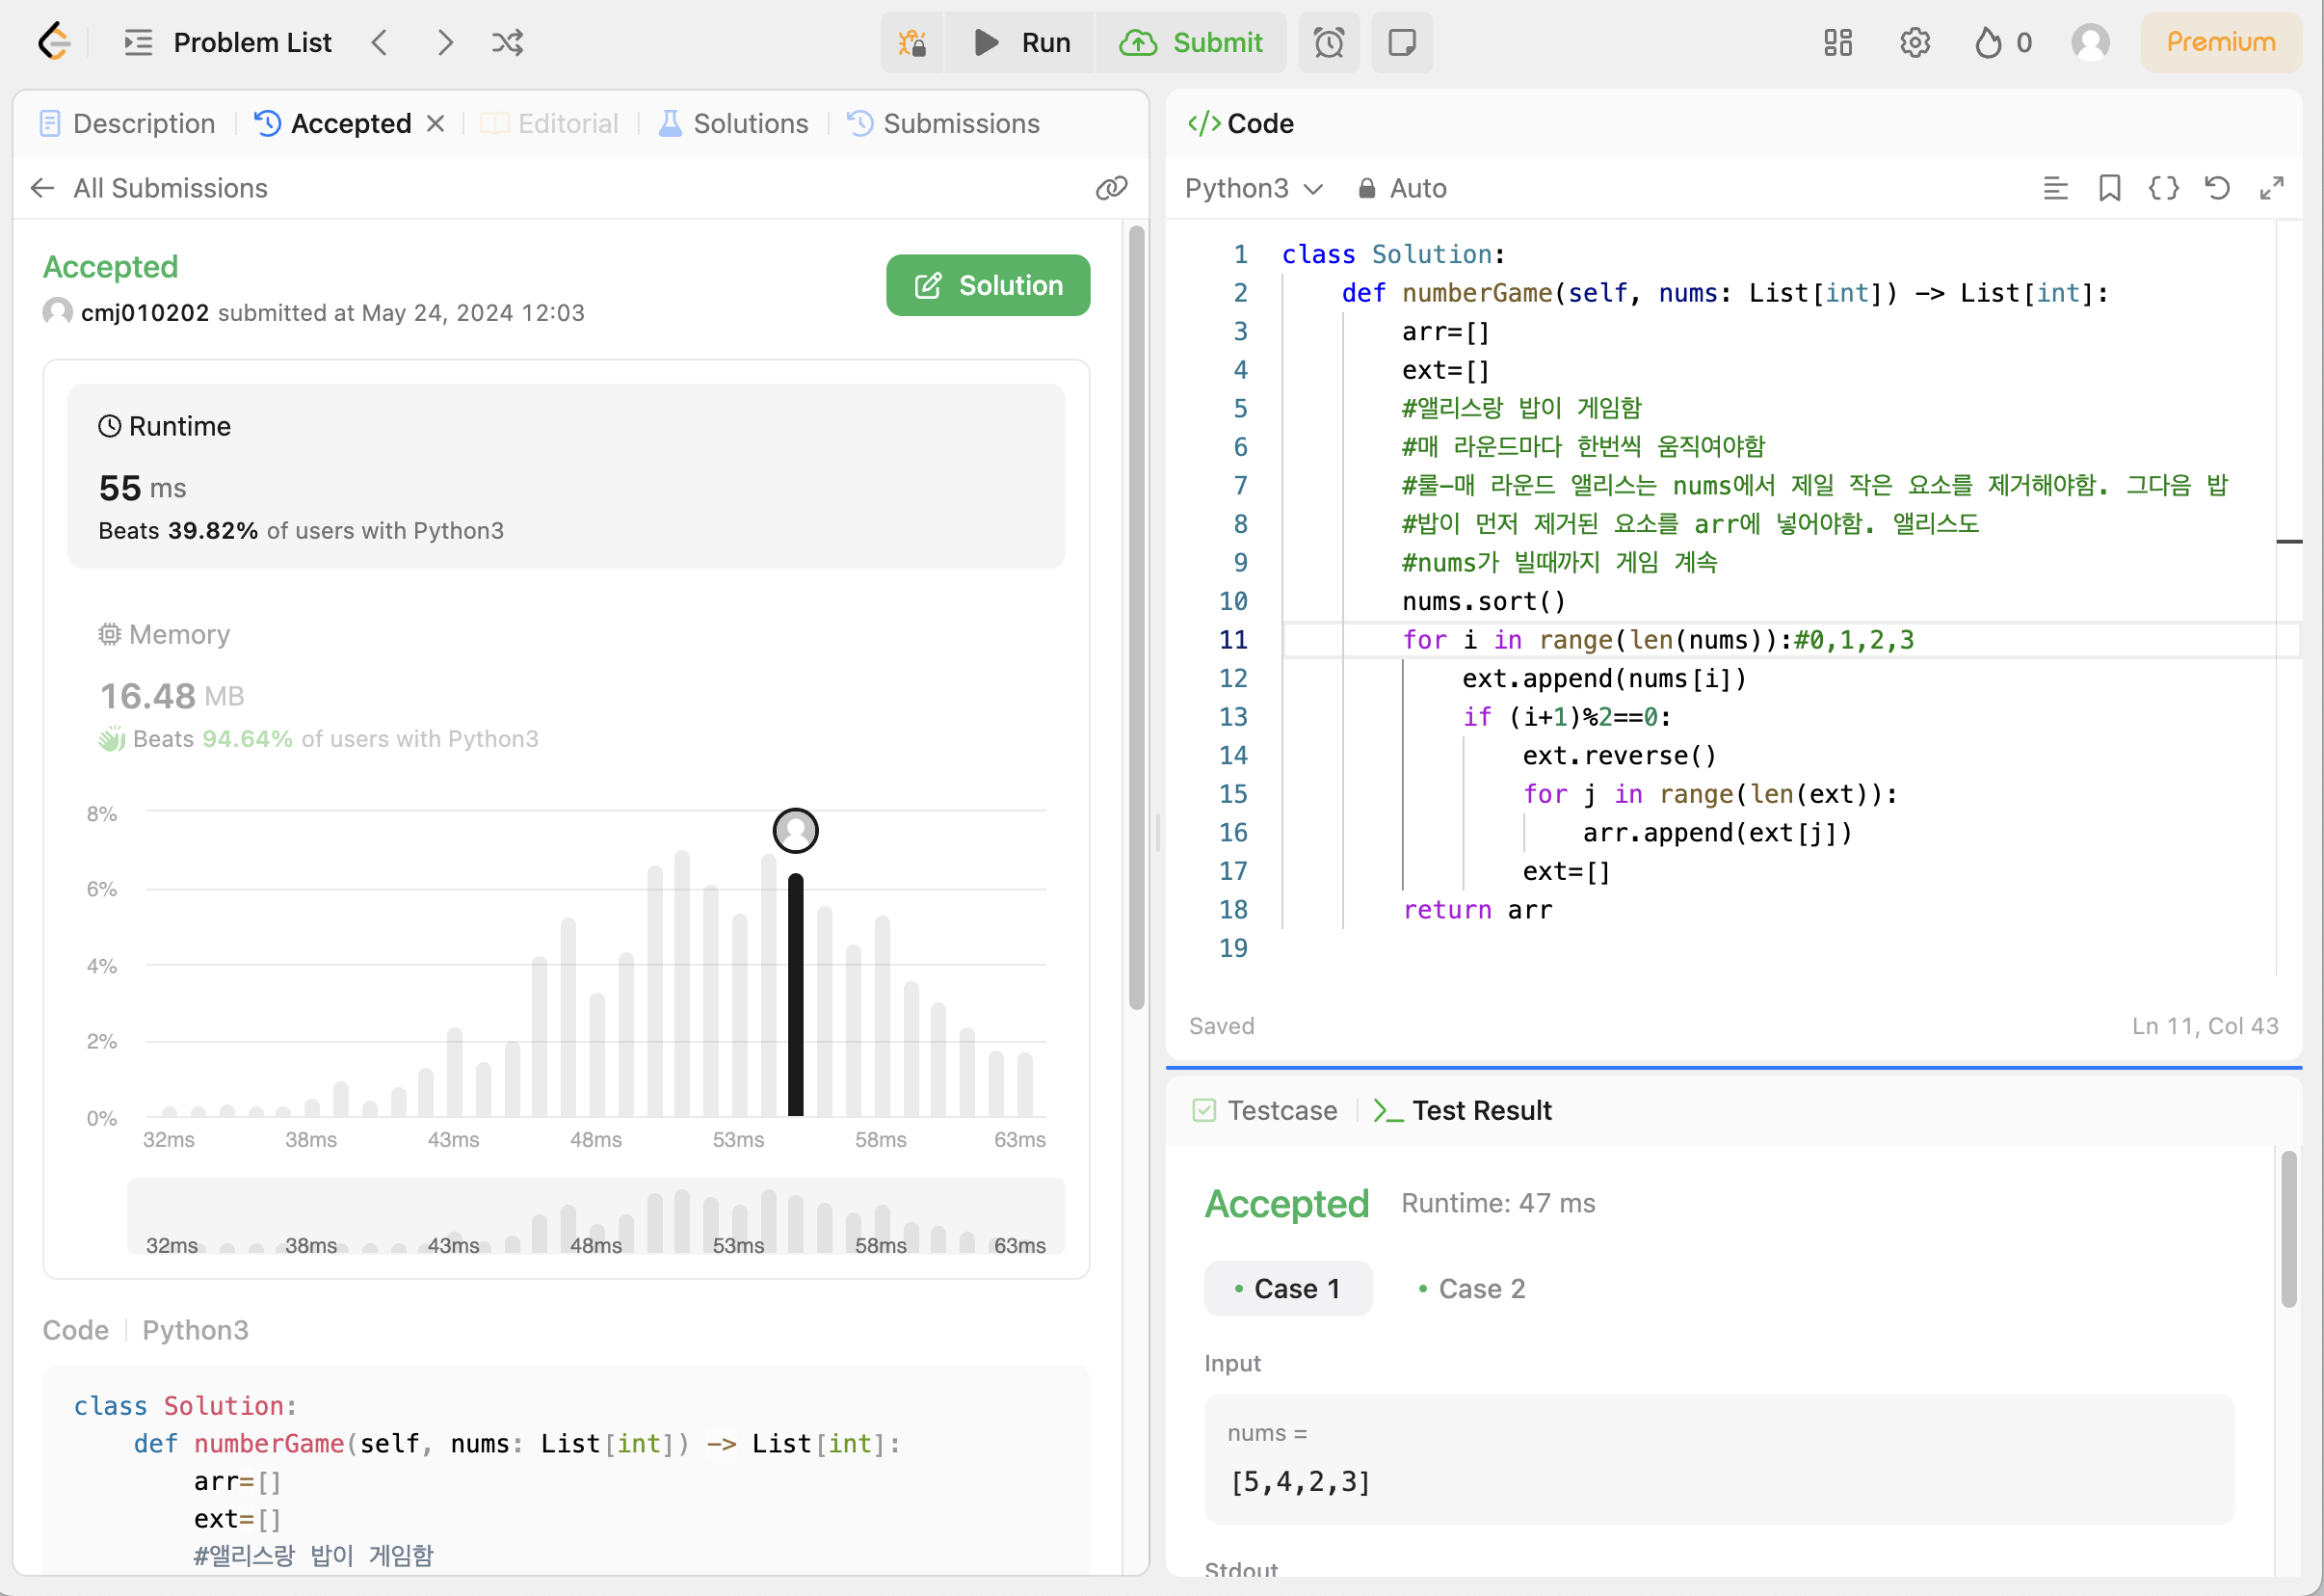The width and height of the screenshot is (2324, 1596).
Task: Open the Python3 language dropdown
Action: point(1254,188)
